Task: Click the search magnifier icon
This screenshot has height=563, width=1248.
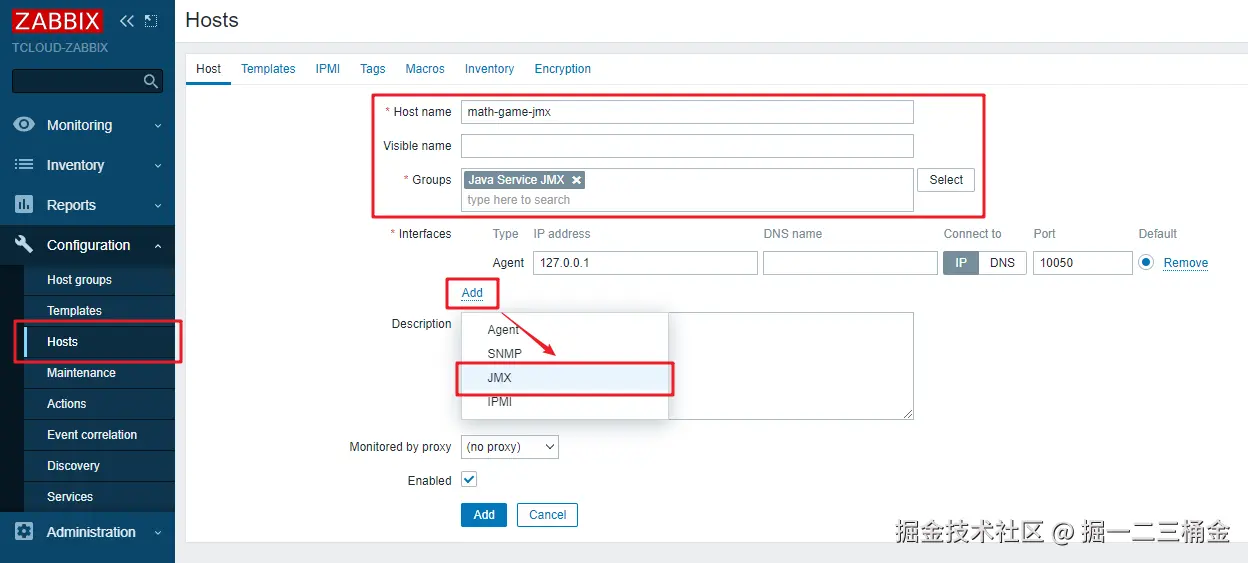Action: pos(151,81)
